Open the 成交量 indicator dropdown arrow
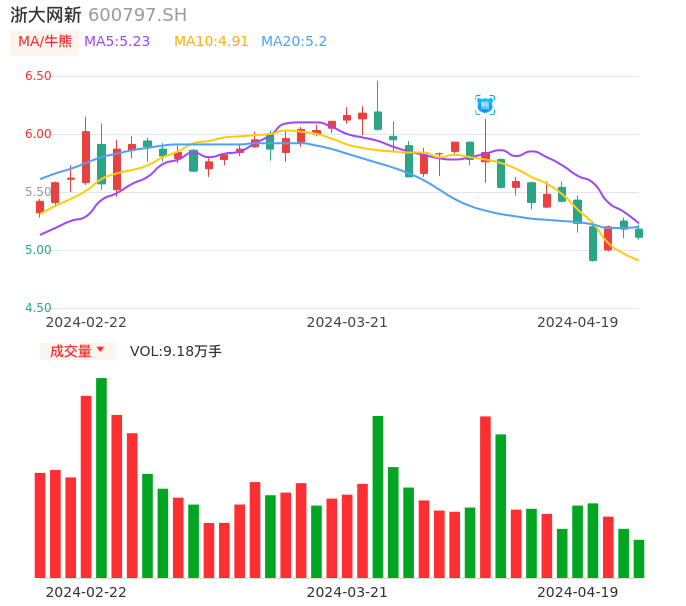The image size is (686, 606). pos(100,350)
